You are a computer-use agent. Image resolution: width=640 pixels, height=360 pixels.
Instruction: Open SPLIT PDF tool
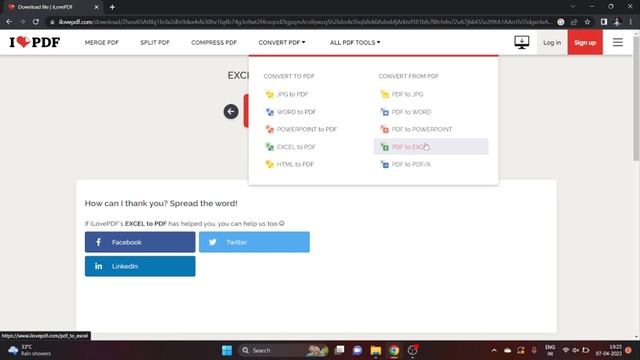pos(155,42)
